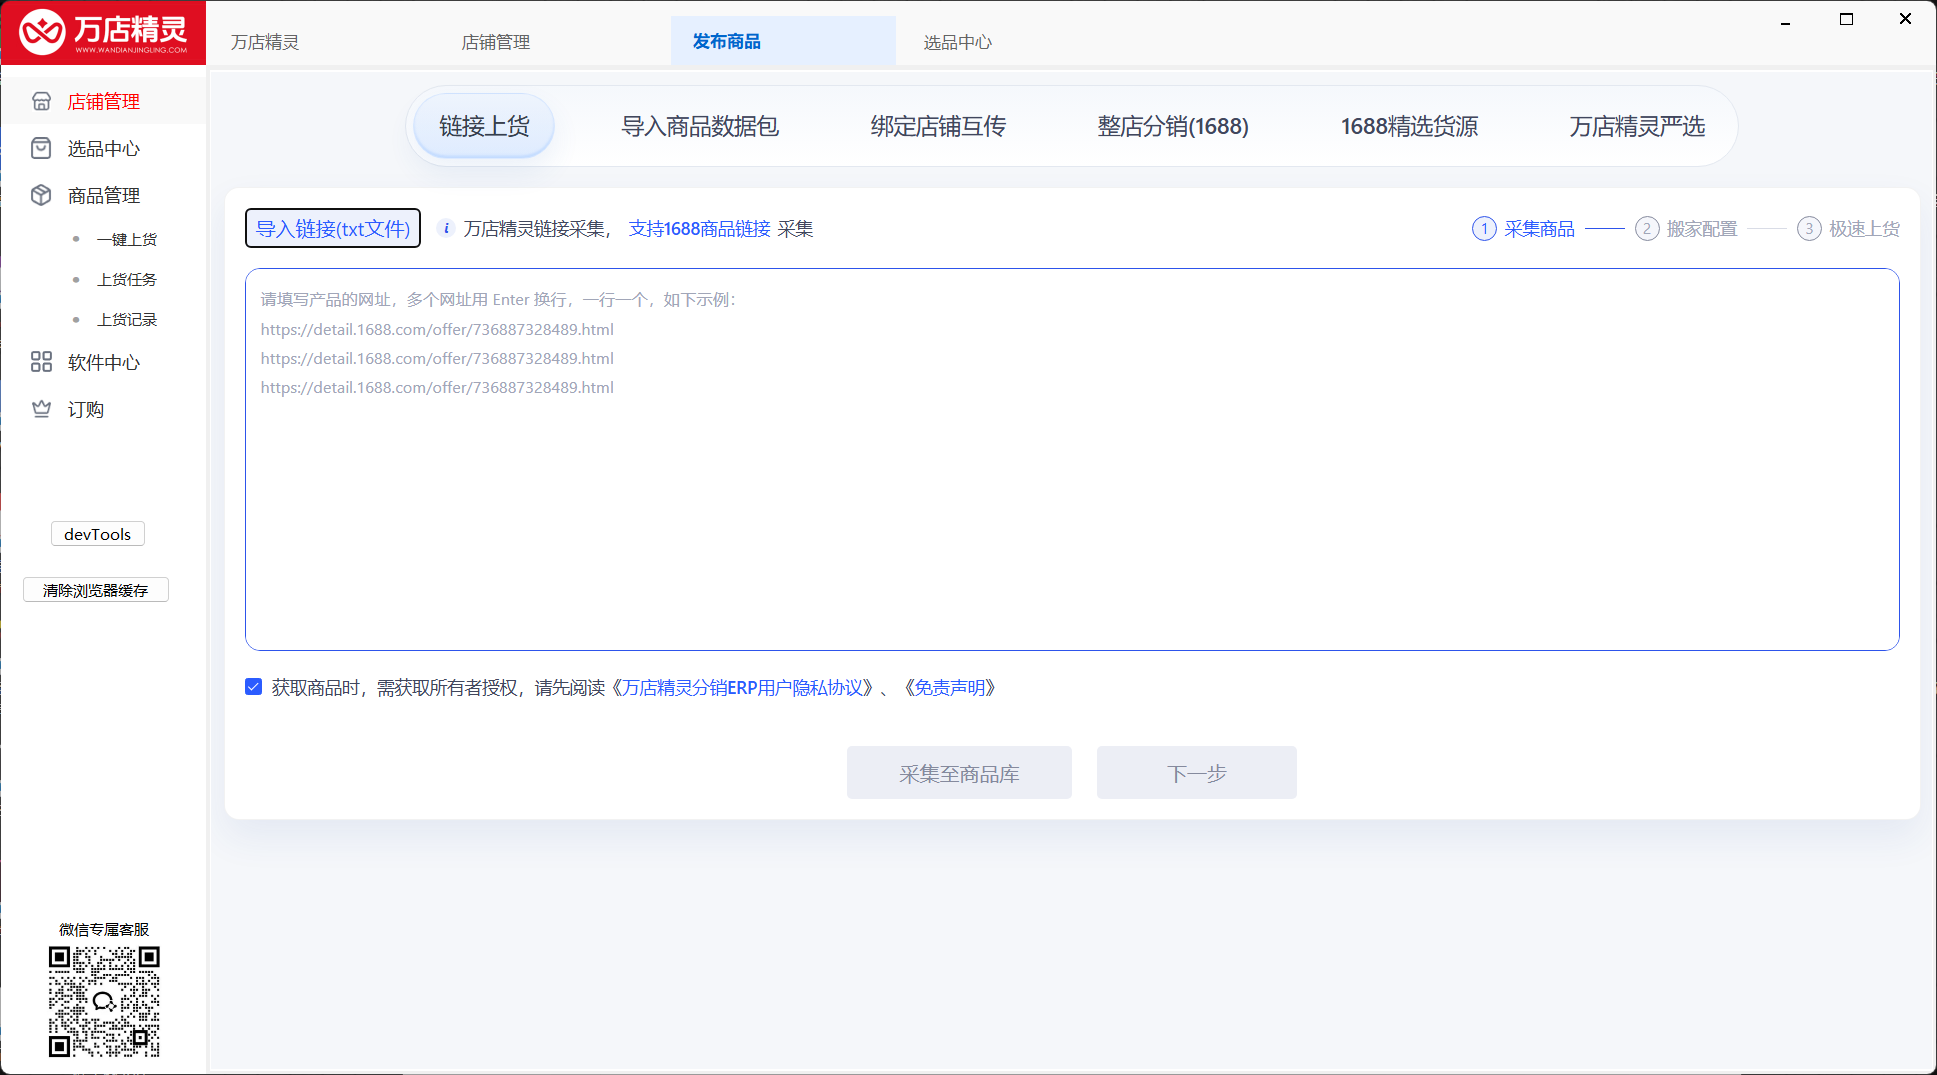Maximize the application window

coord(1846,19)
